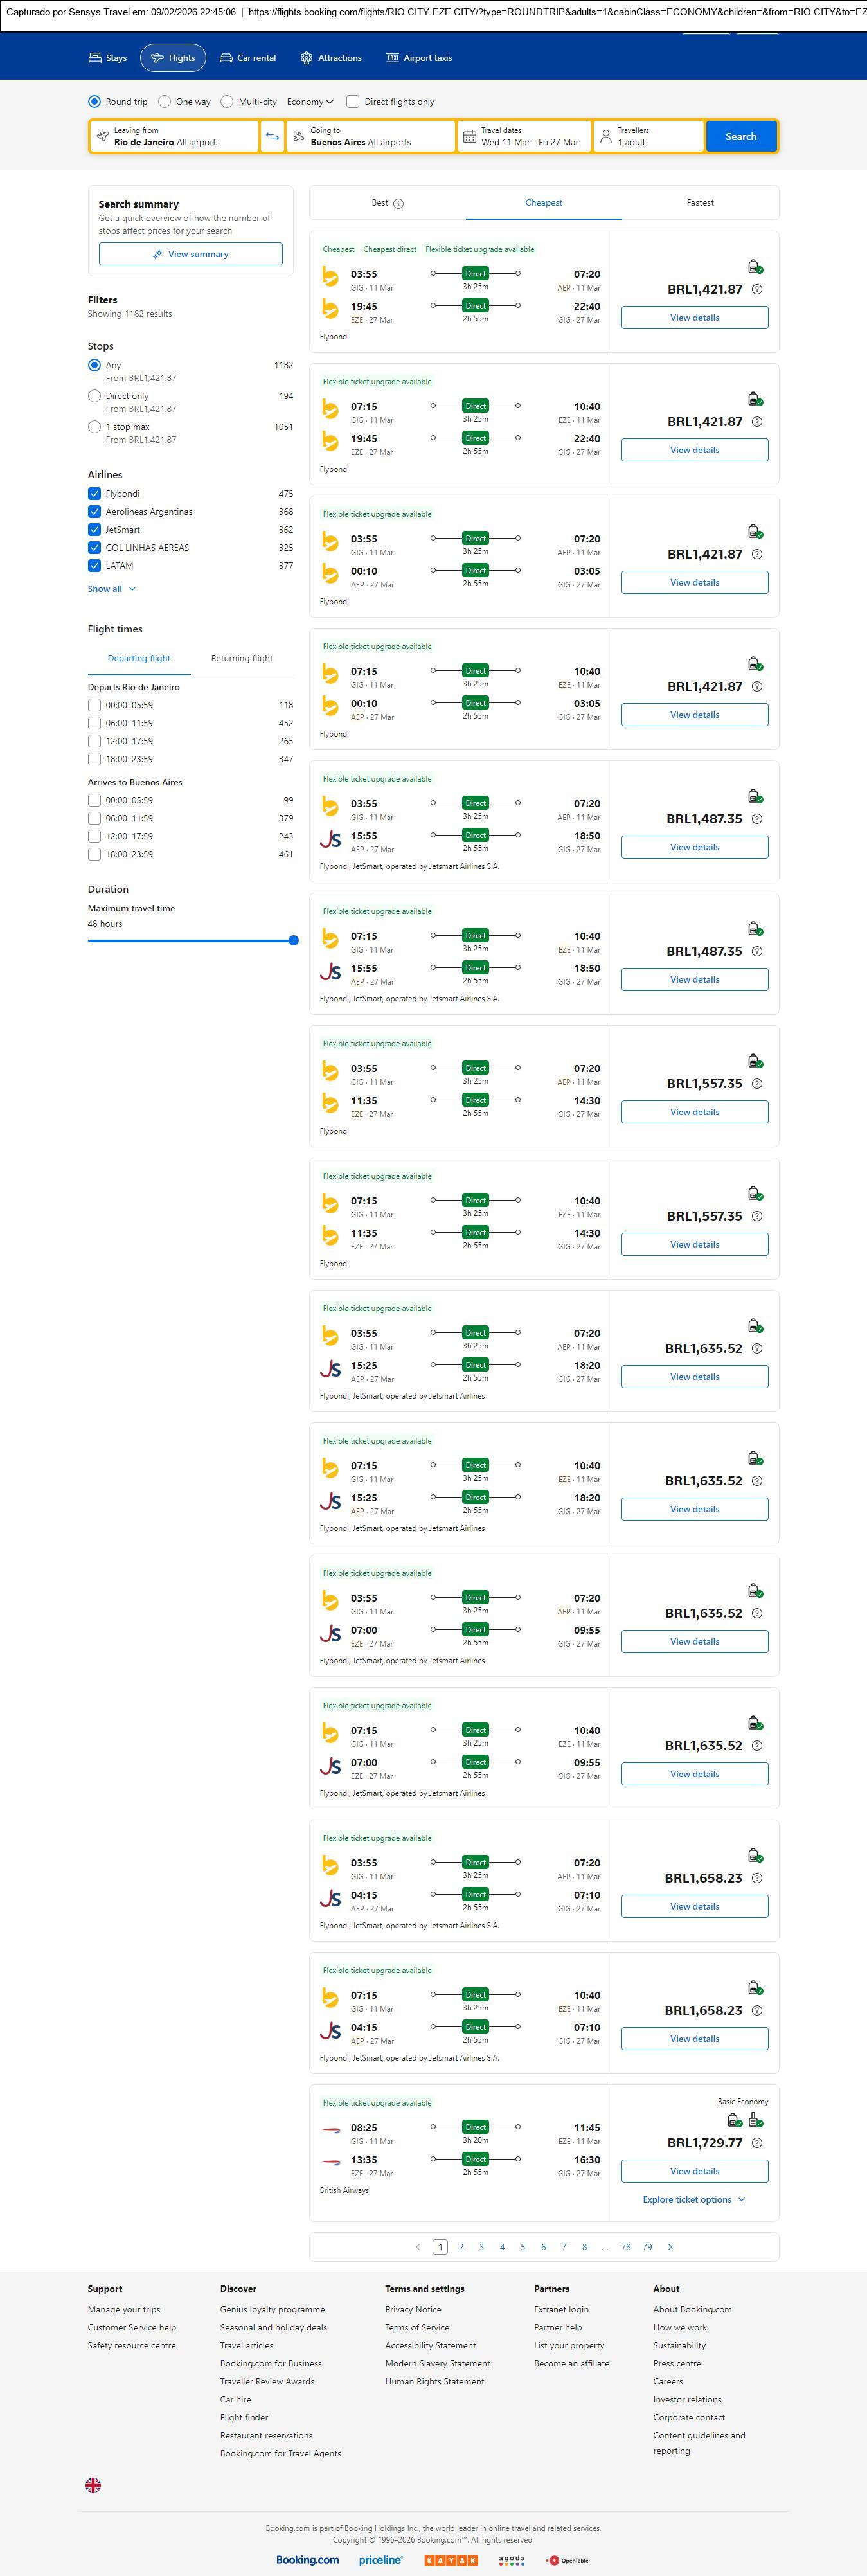Image resolution: width=867 pixels, height=2576 pixels.
Task: Expand the Show all airlines list
Action: [111, 589]
